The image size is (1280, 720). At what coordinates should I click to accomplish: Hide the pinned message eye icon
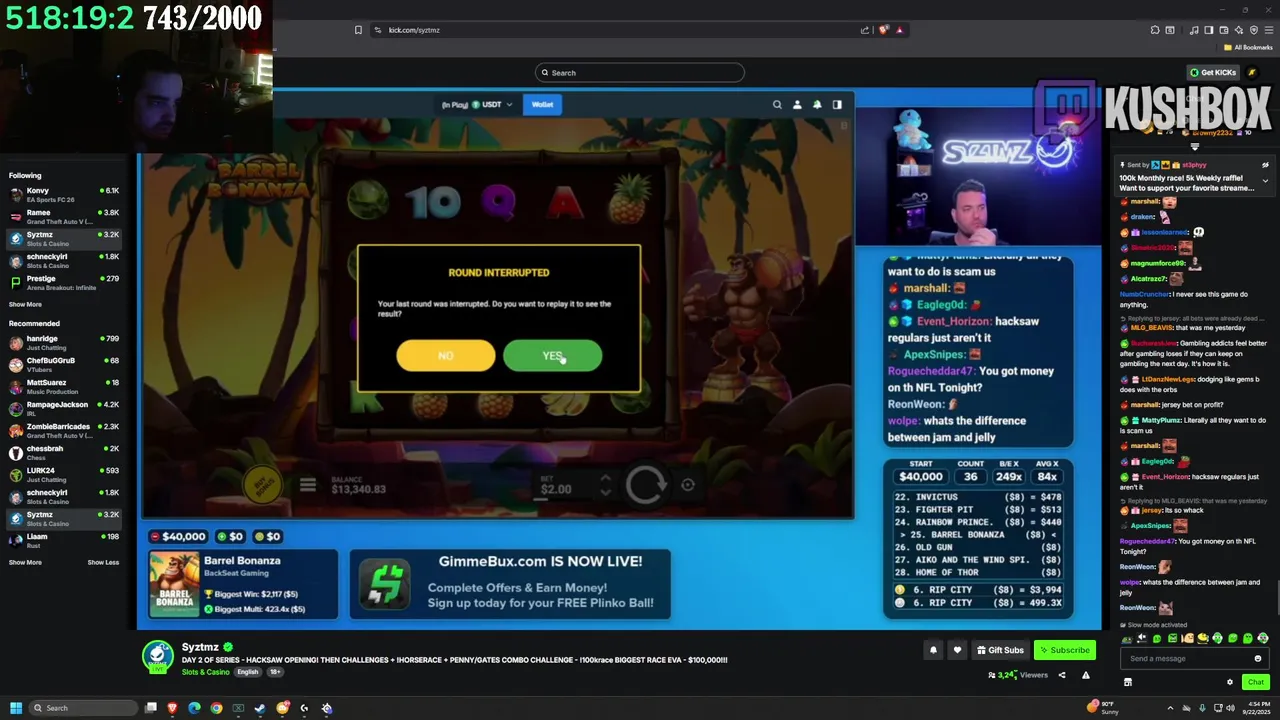click(1265, 165)
